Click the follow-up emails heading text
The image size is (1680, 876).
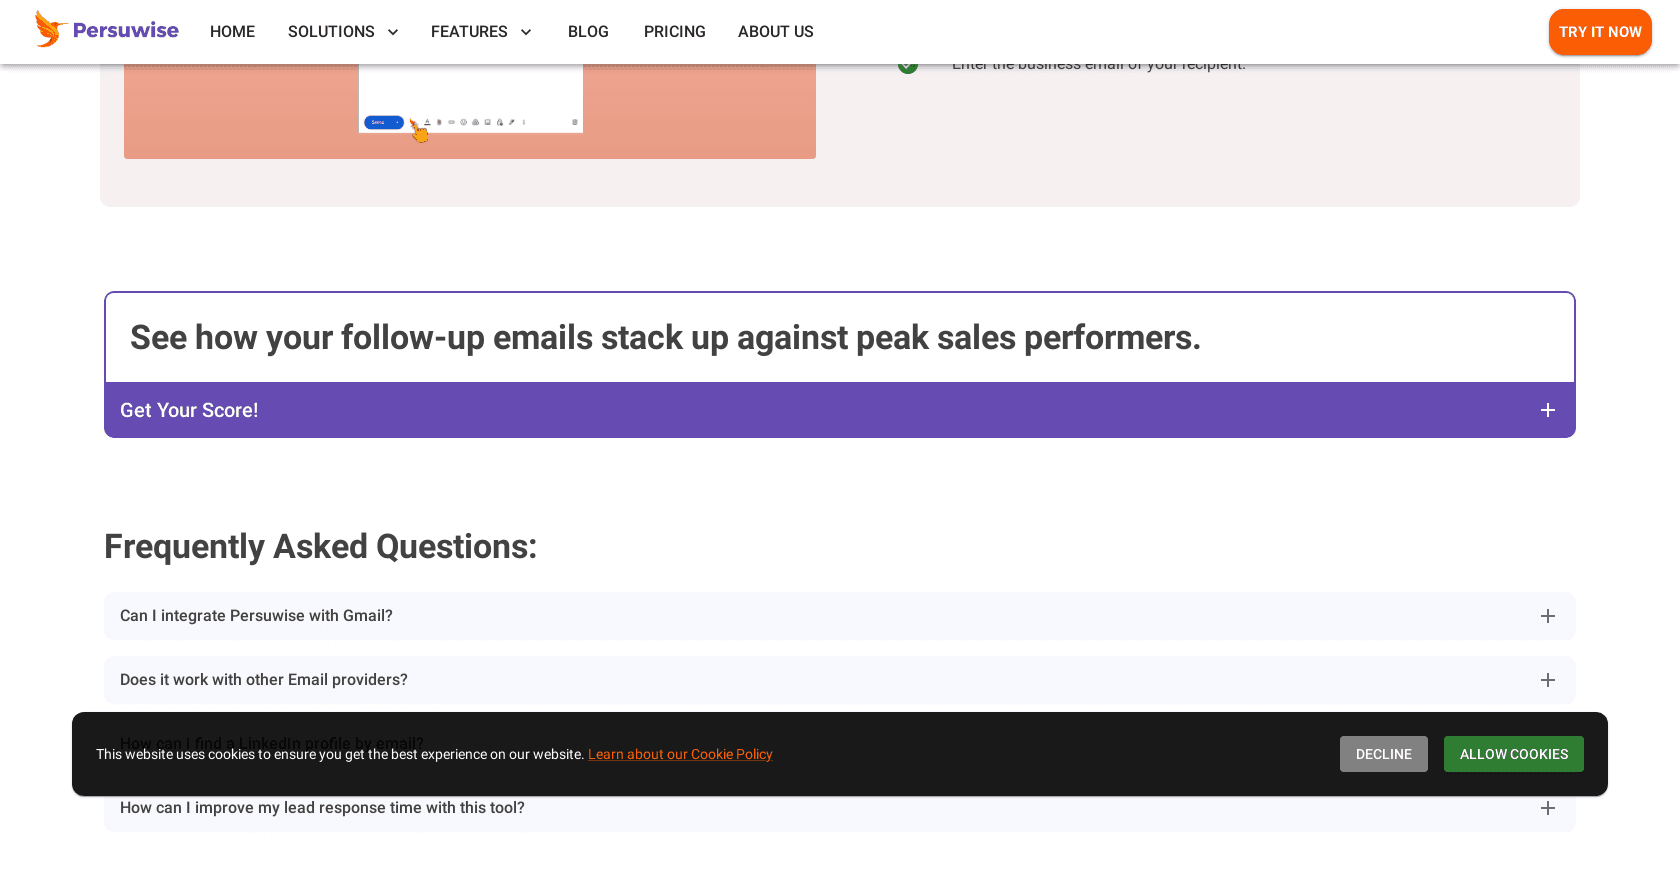point(665,338)
